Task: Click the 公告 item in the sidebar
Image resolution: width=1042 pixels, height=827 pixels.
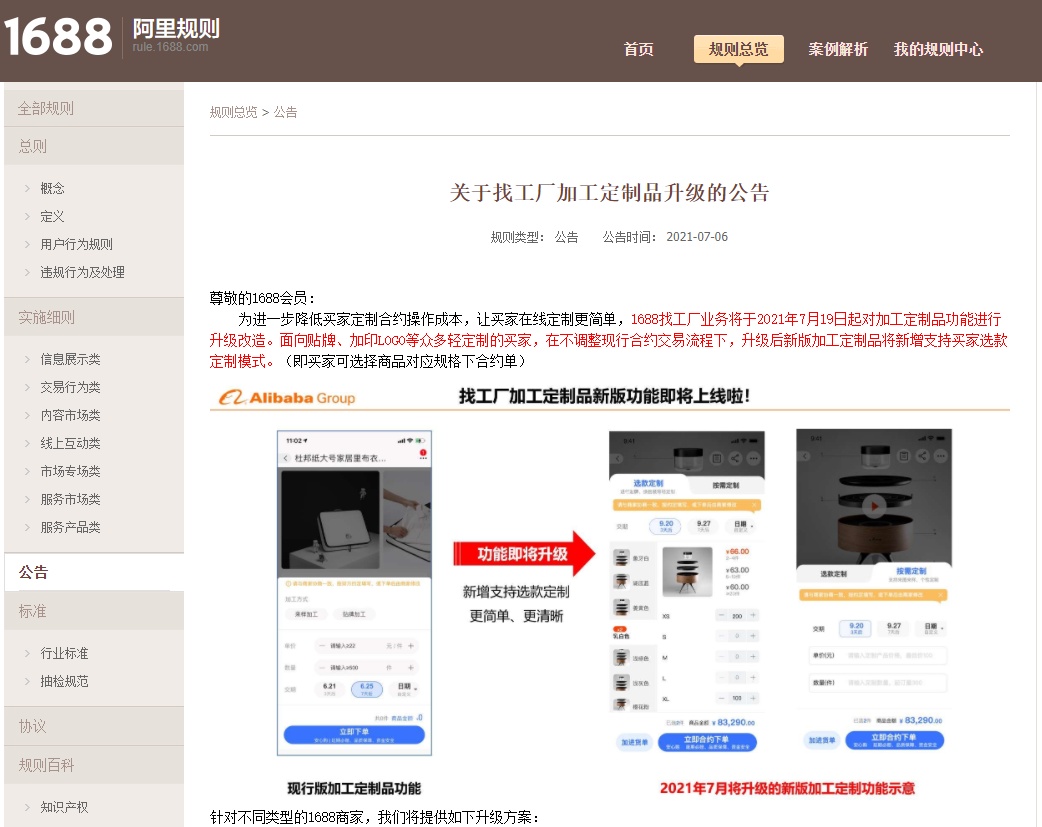Action: 33,572
